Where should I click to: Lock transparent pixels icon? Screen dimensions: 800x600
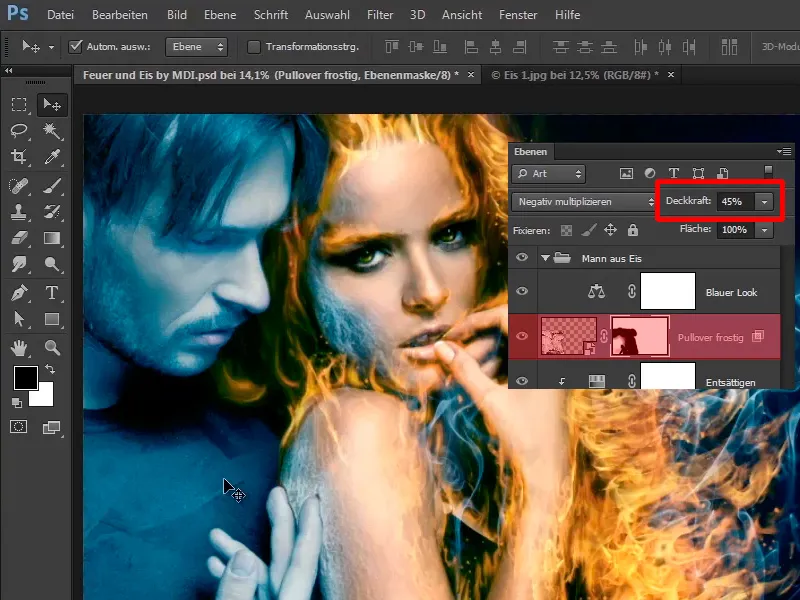tap(566, 231)
